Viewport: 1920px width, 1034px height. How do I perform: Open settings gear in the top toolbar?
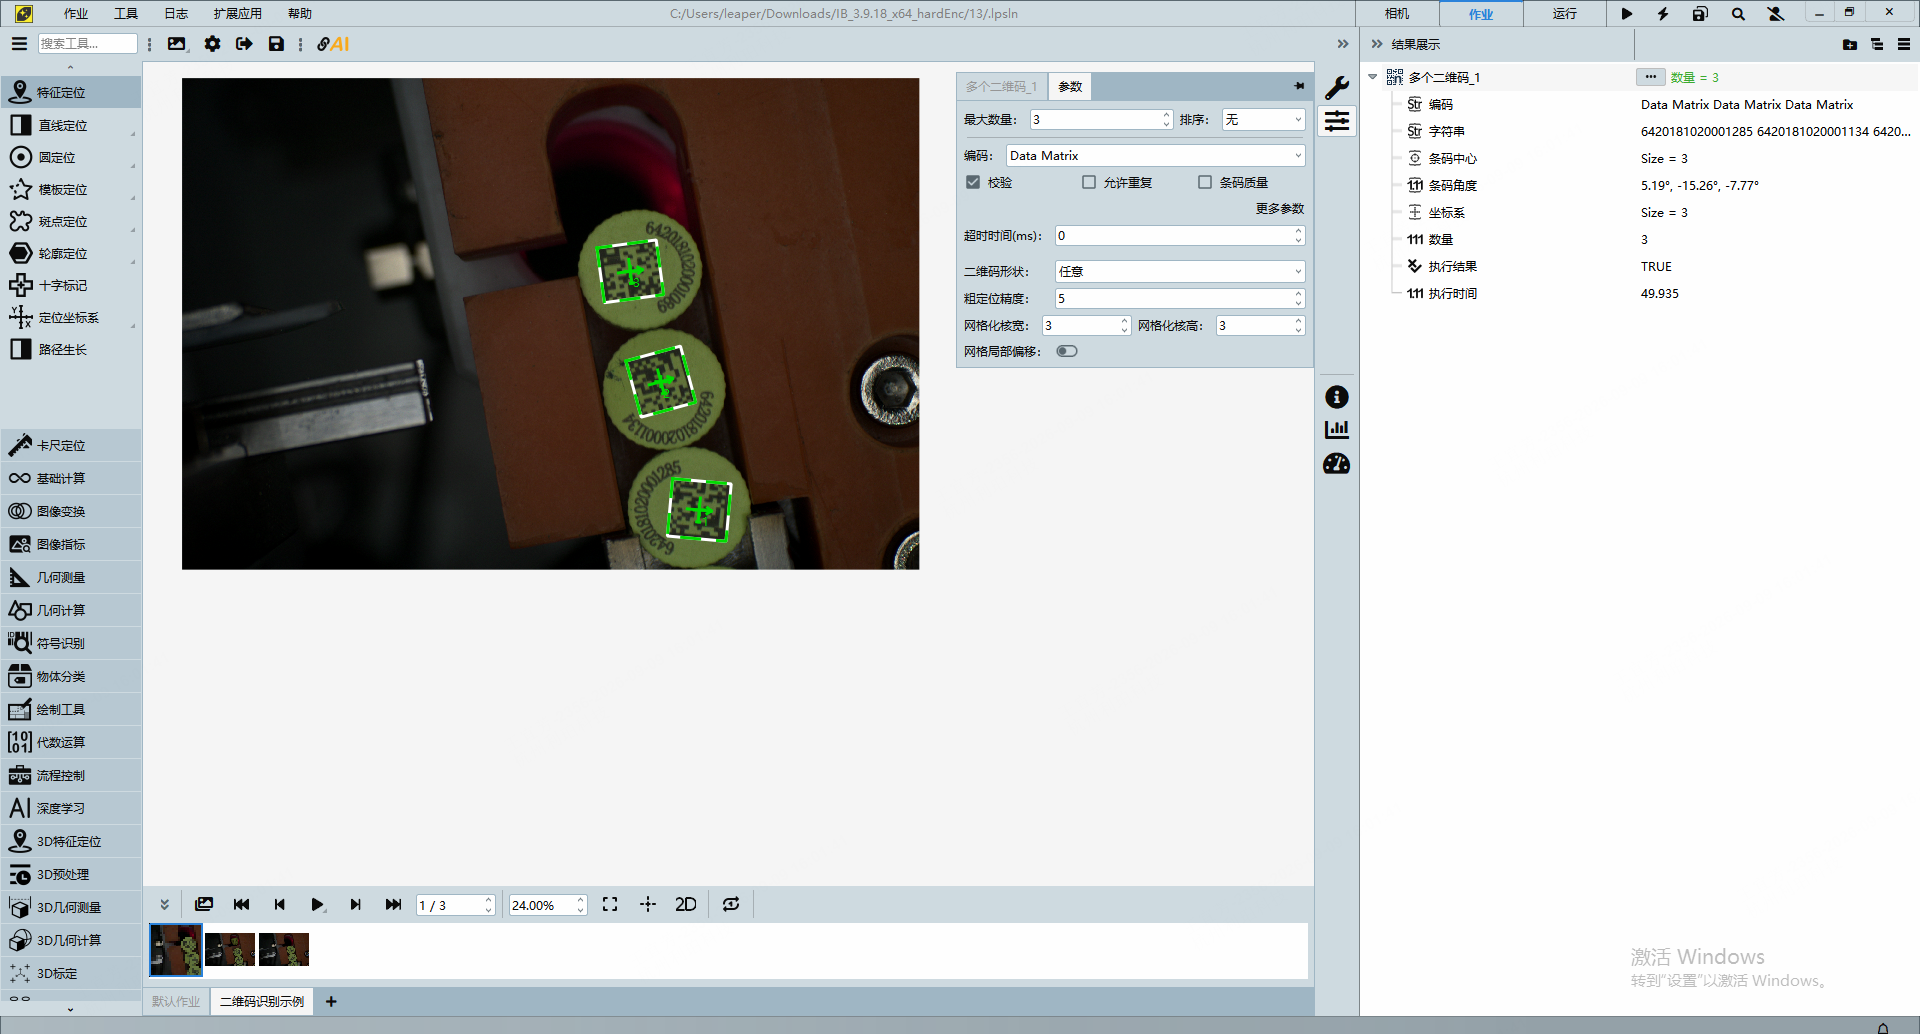point(212,44)
